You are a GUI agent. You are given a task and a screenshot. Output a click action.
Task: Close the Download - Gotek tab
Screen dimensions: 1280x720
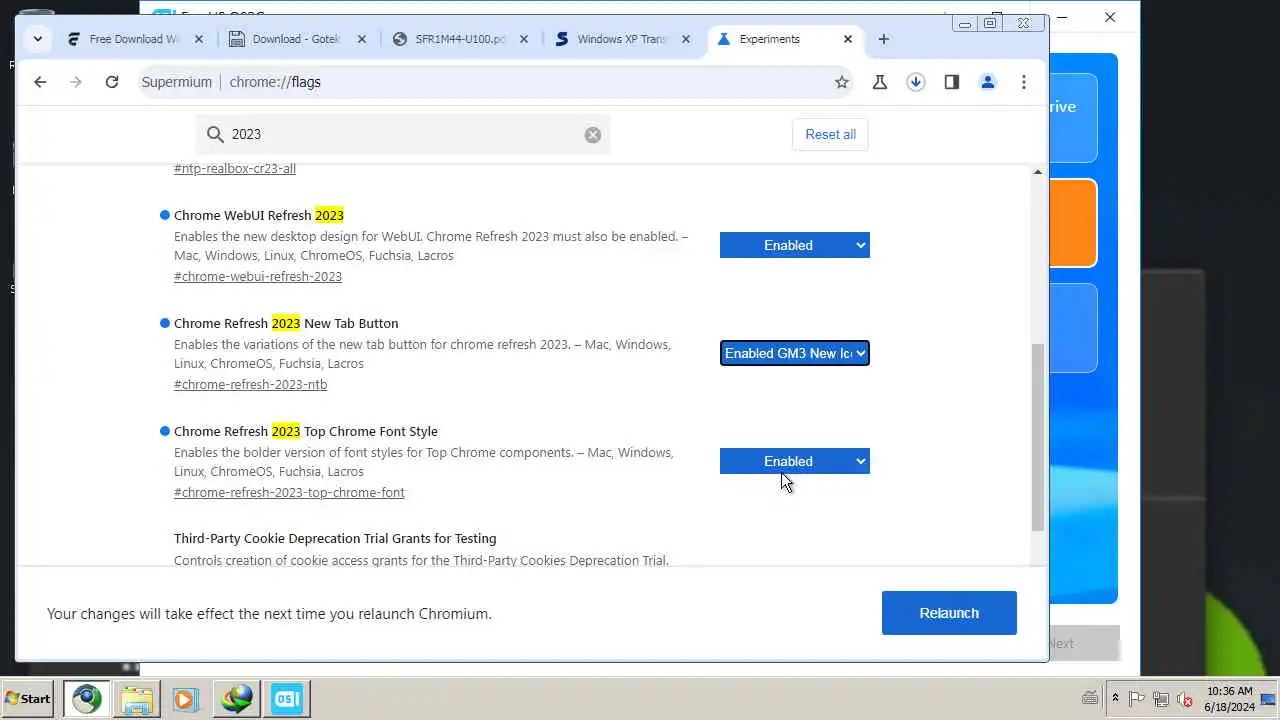362,39
